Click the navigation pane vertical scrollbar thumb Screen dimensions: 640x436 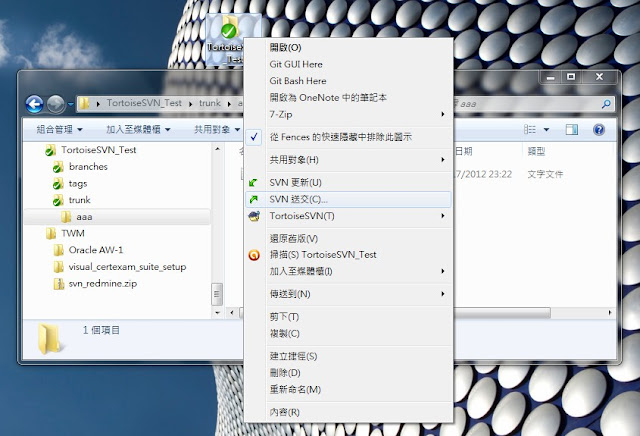pos(217,294)
